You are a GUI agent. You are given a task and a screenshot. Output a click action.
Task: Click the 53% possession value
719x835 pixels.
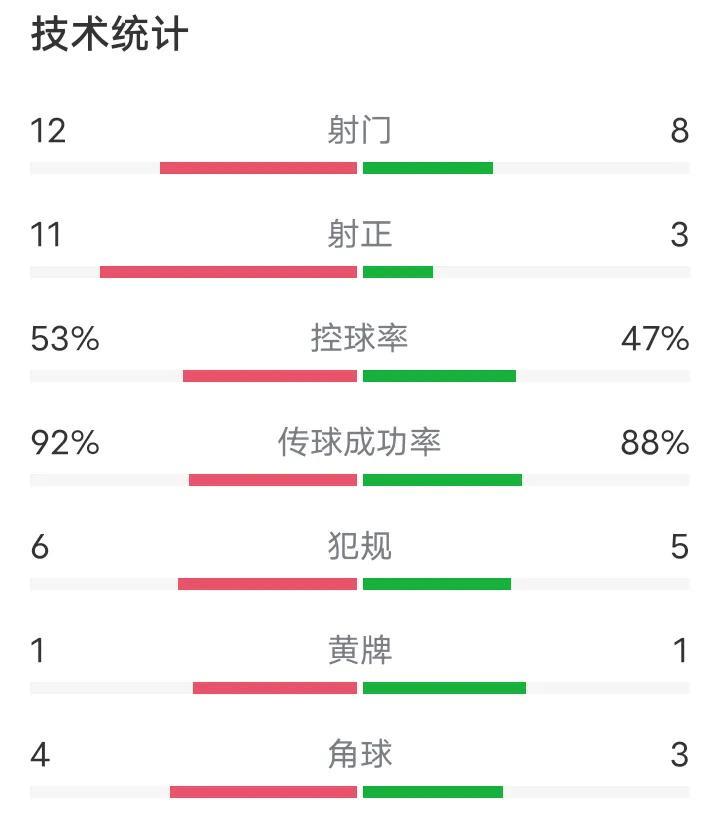65,339
